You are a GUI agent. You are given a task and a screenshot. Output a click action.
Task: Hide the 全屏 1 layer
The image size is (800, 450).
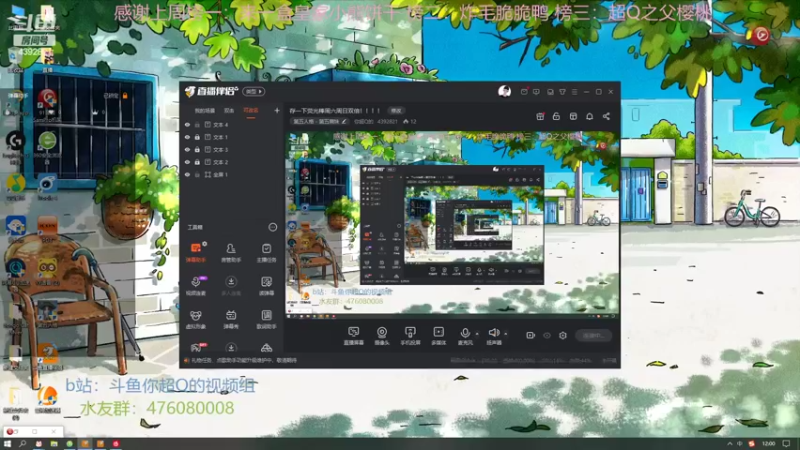click(x=187, y=174)
